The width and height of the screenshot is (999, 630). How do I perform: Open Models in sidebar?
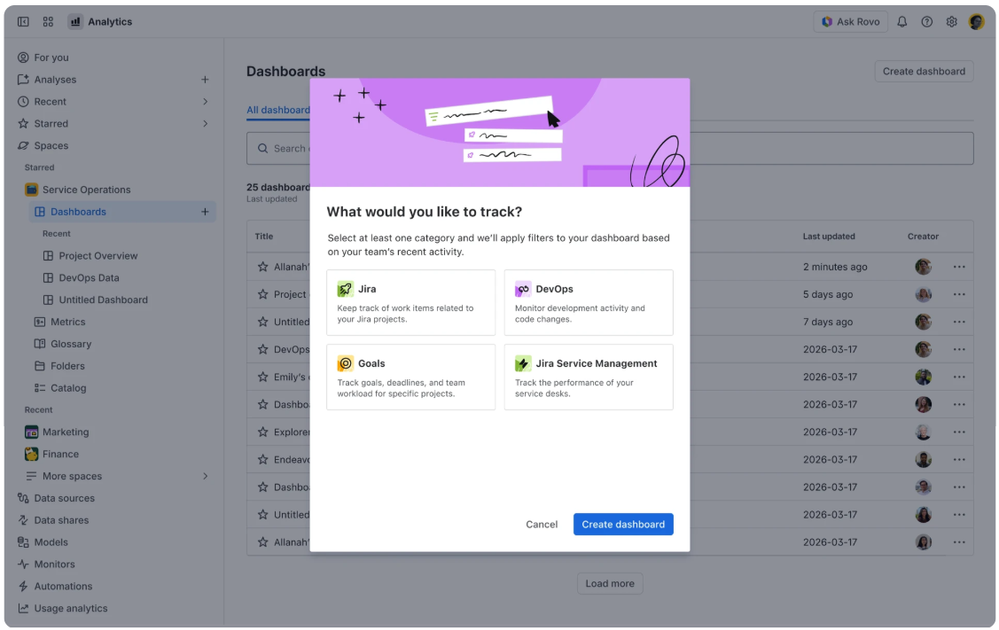50,543
